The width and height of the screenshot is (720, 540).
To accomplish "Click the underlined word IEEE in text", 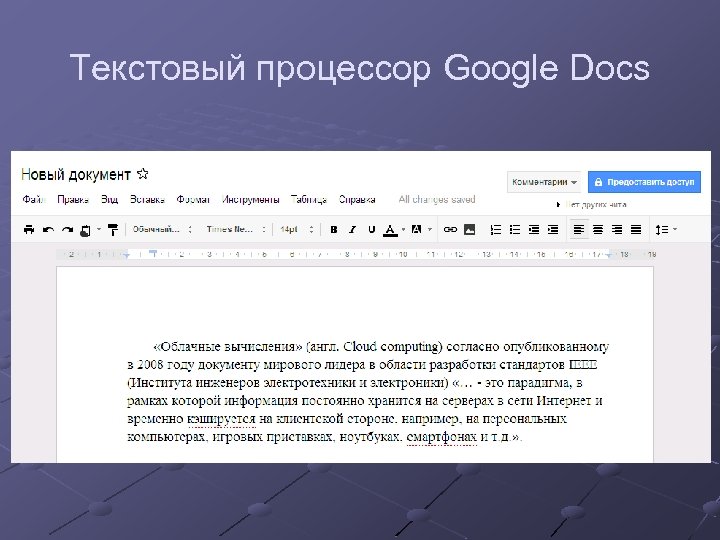I will pyautogui.click(x=583, y=365).
